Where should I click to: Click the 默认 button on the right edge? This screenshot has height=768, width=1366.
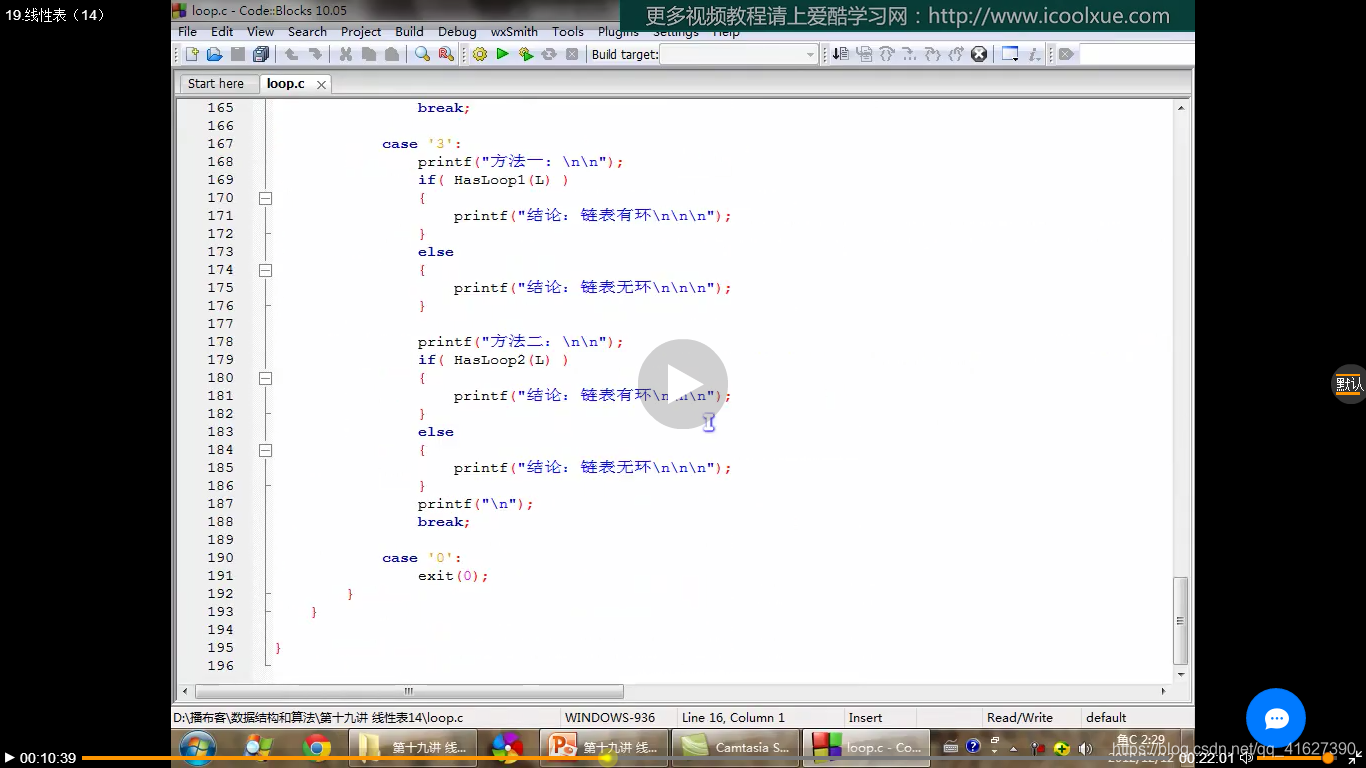pyautogui.click(x=1350, y=384)
